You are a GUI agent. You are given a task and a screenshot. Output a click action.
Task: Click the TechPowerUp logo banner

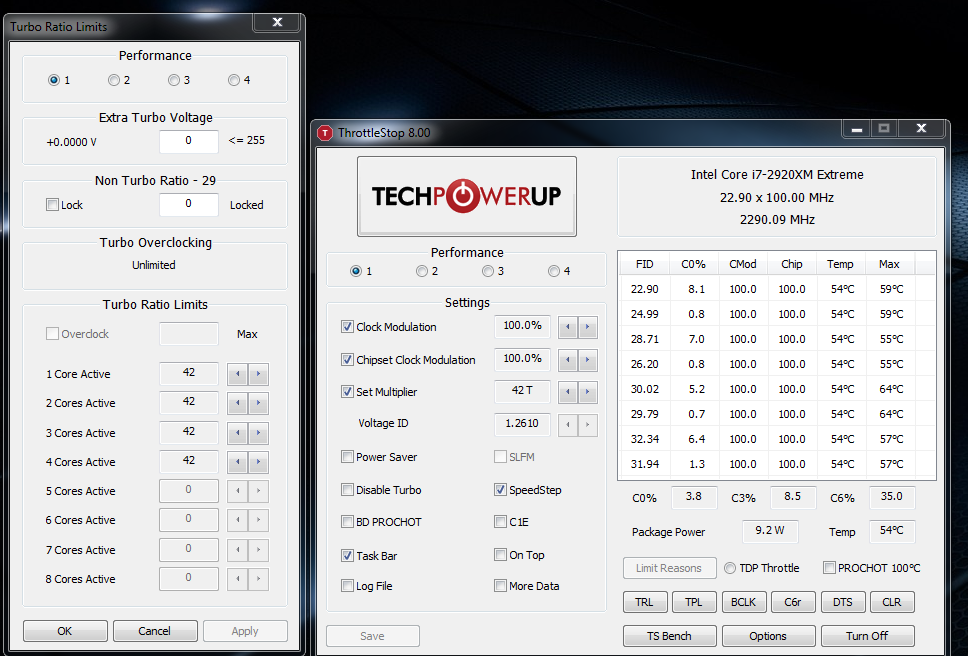point(467,196)
